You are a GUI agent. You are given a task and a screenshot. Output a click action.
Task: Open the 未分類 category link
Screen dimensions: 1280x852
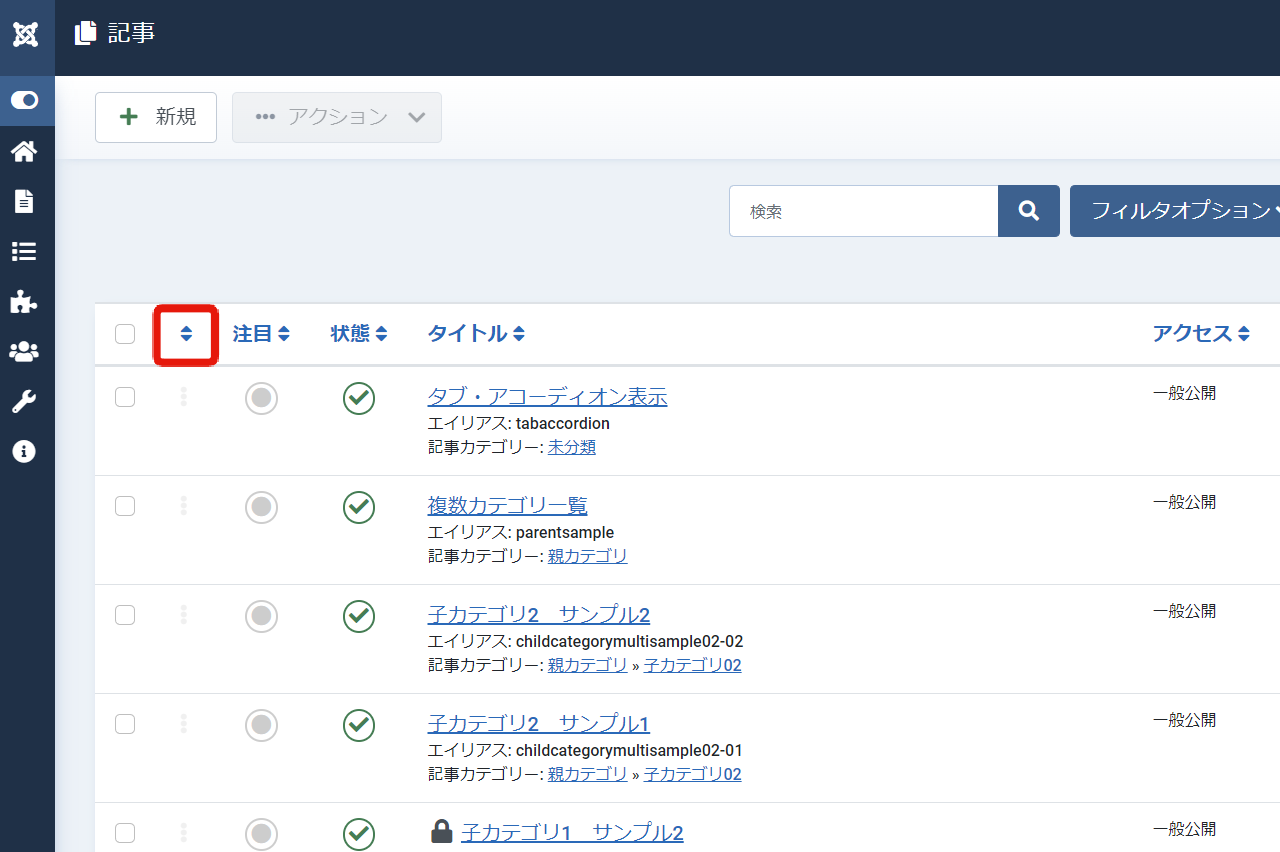tap(572, 447)
